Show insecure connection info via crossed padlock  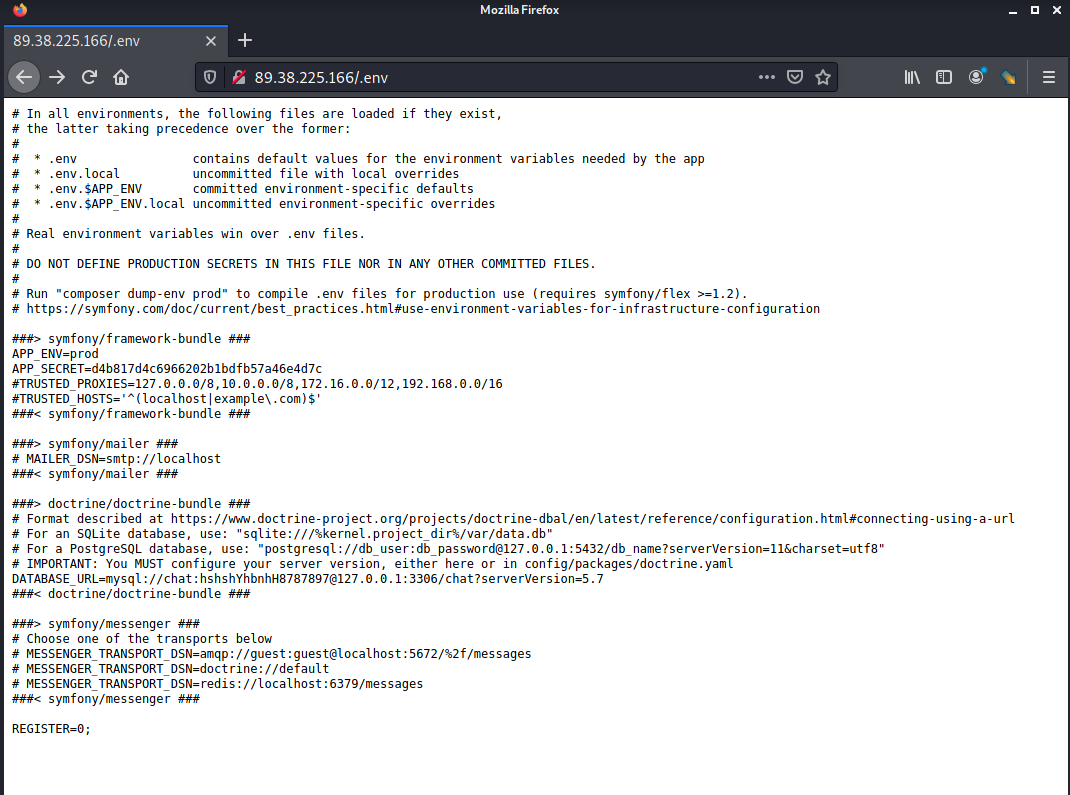238,77
